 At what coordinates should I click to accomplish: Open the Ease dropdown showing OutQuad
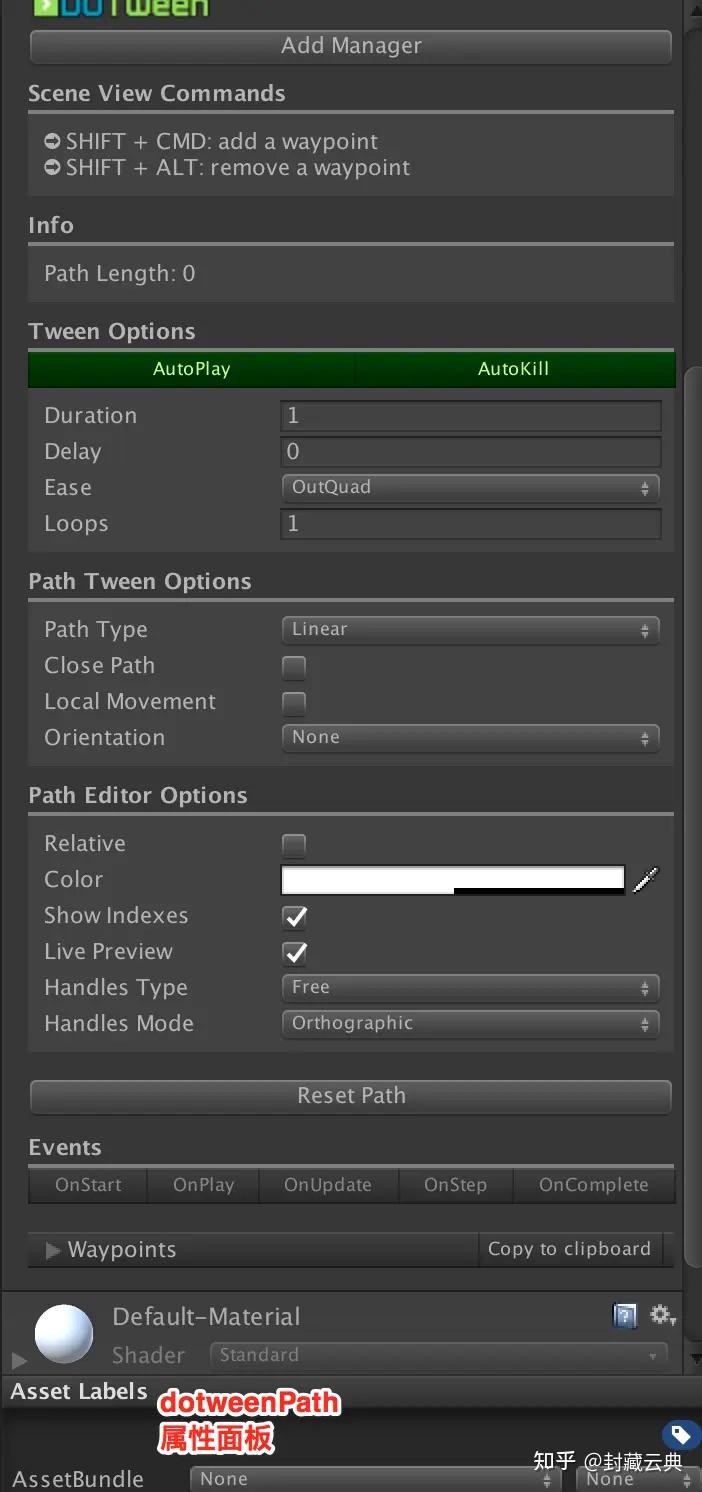[x=470, y=488]
